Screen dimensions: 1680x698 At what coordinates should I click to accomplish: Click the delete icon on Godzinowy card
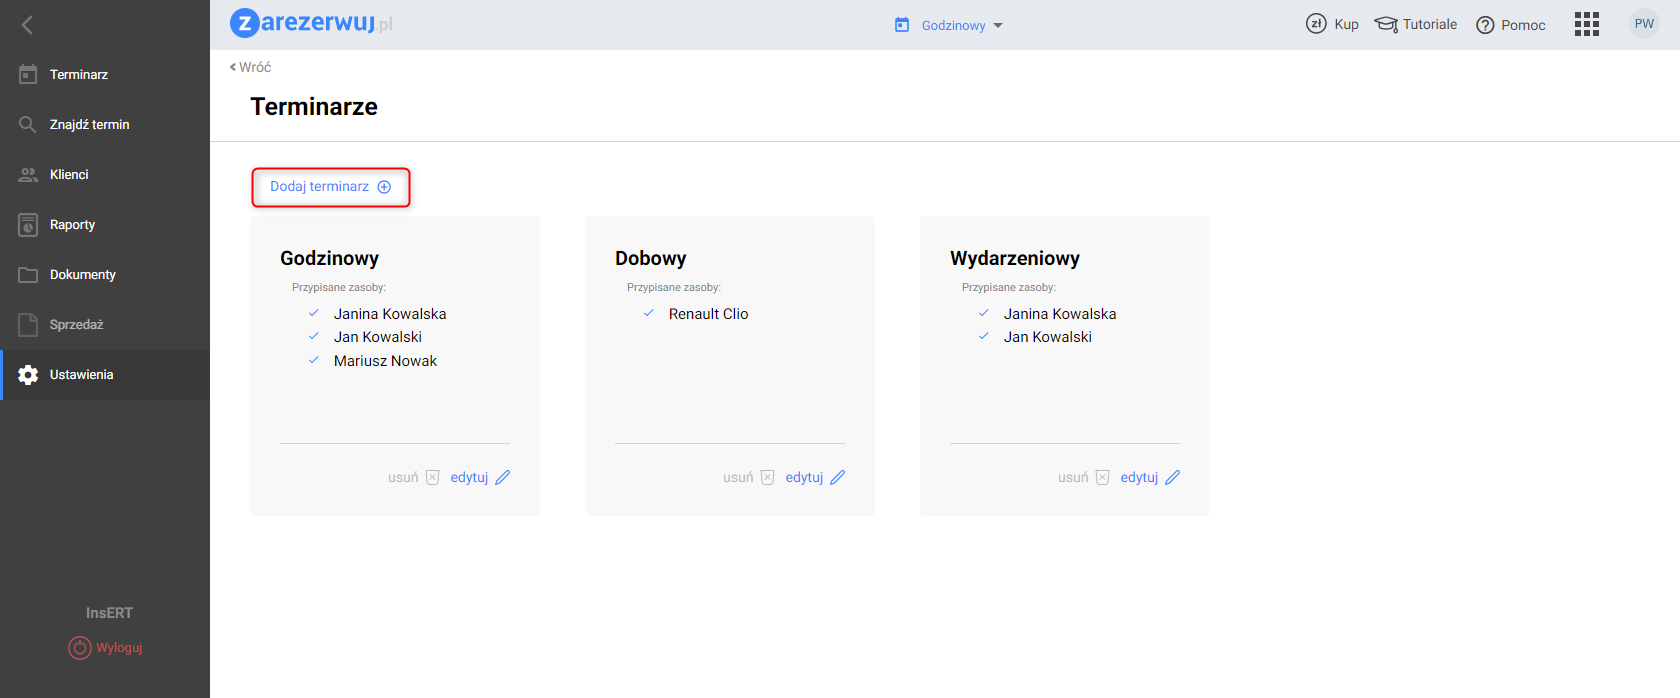coord(432,477)
